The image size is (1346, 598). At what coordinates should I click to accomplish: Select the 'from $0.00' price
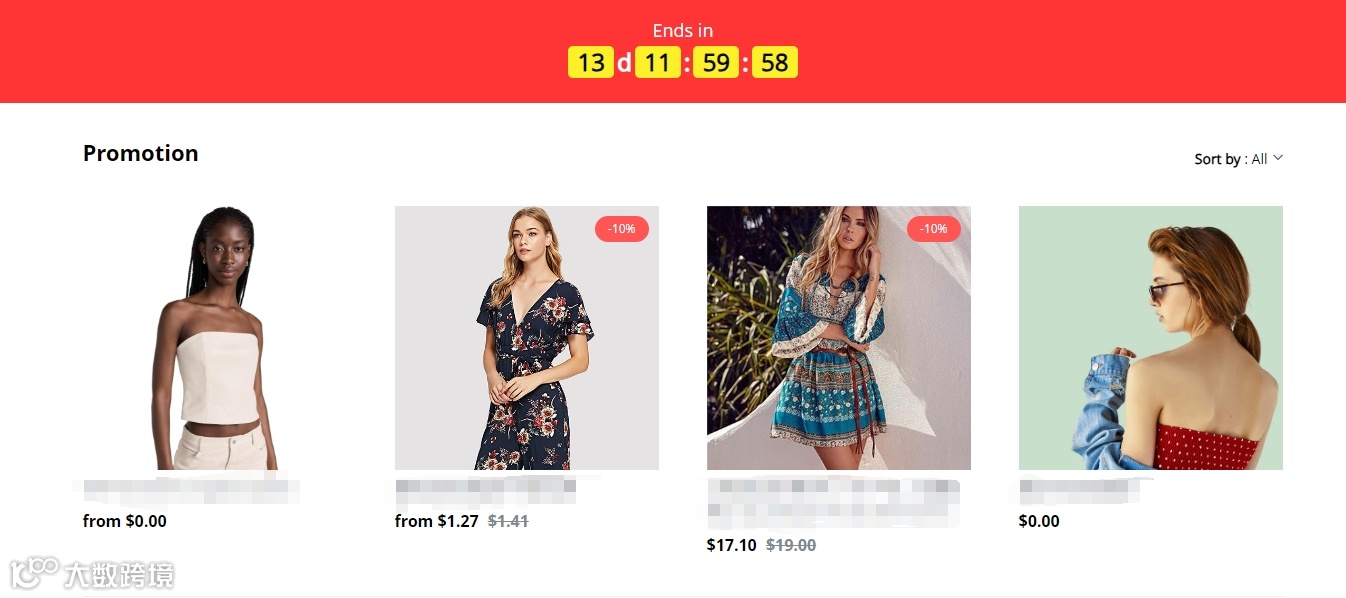pyautogui.click(x=125, y=521)
